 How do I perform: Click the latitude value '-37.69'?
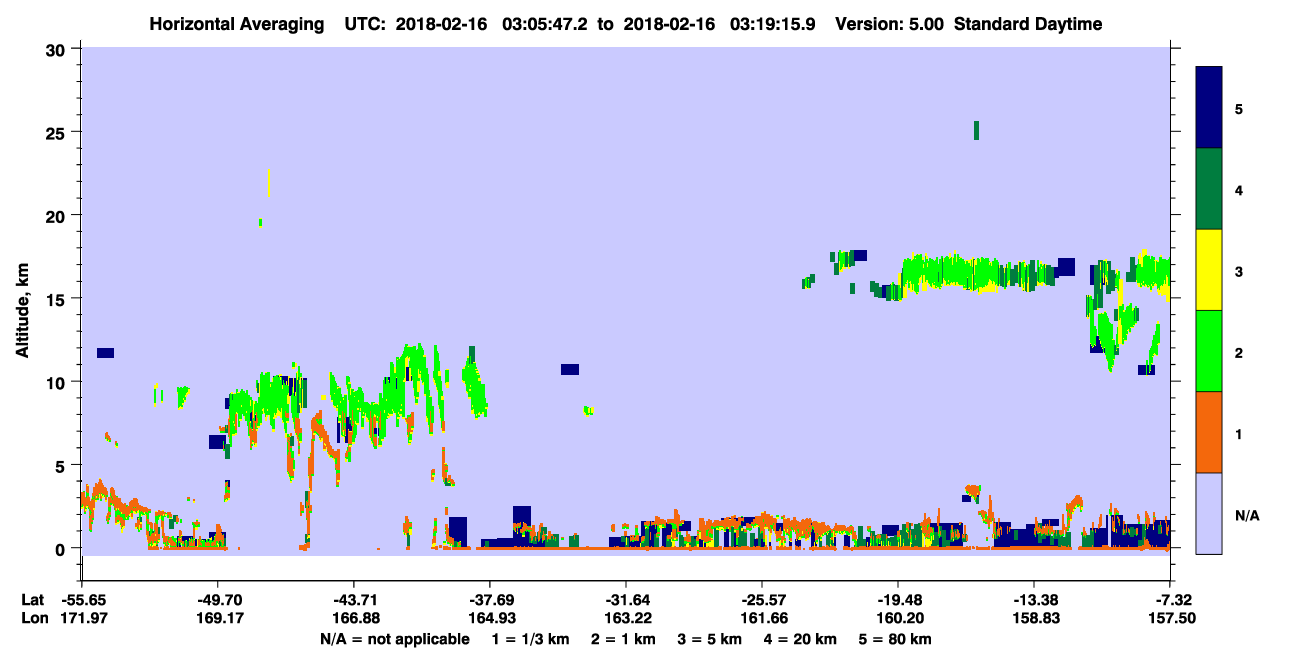490,600
